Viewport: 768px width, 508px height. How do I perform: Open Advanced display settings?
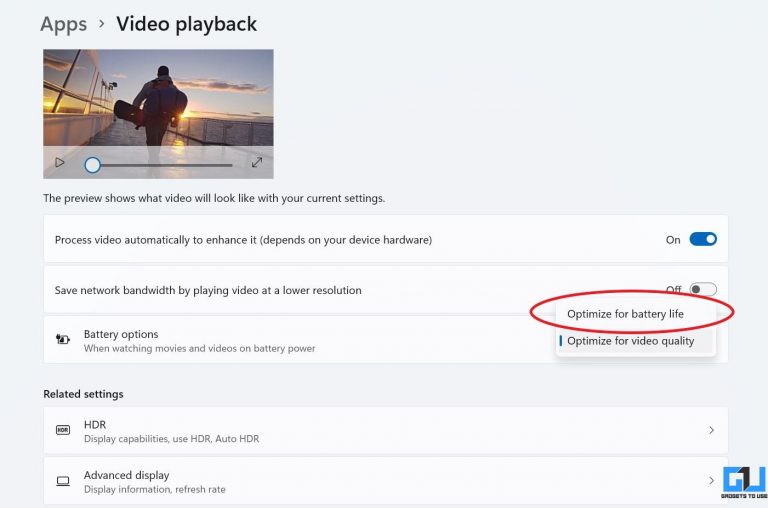385,481
